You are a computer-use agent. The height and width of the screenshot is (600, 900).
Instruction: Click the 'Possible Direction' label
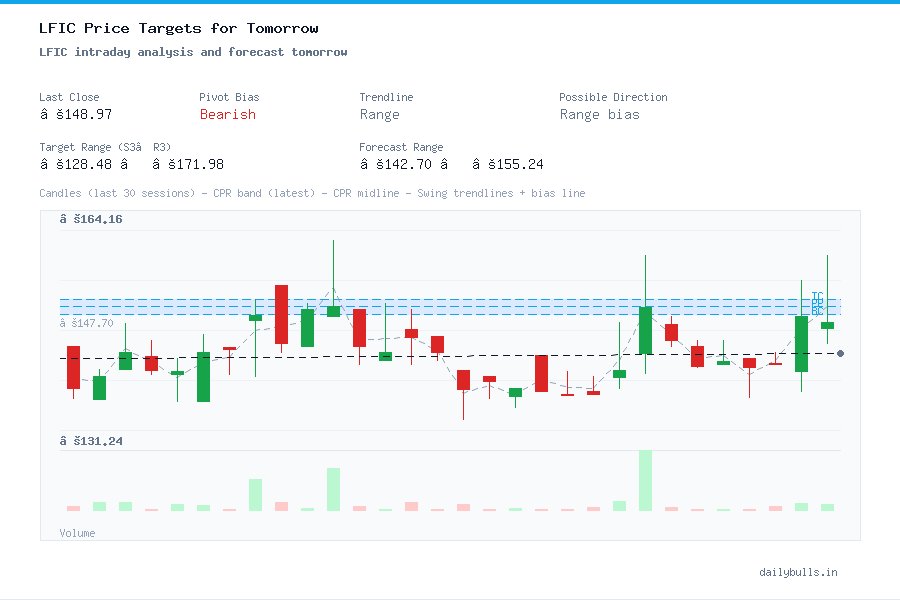[613, 97]
